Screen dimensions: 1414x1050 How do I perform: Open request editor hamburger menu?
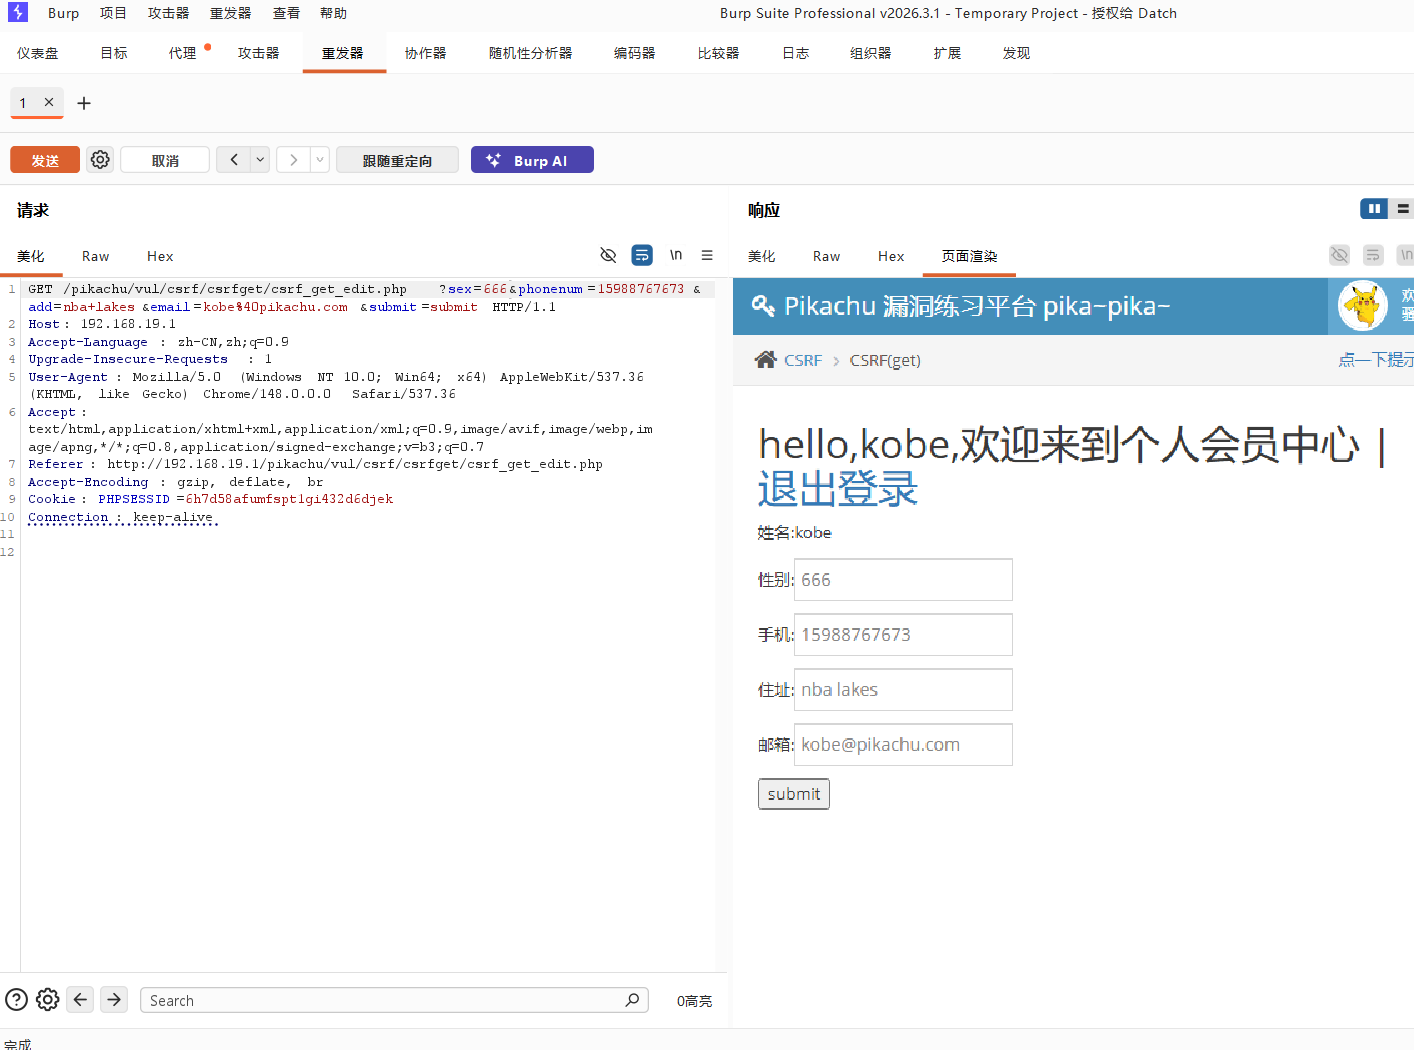(x=707, y=255)
